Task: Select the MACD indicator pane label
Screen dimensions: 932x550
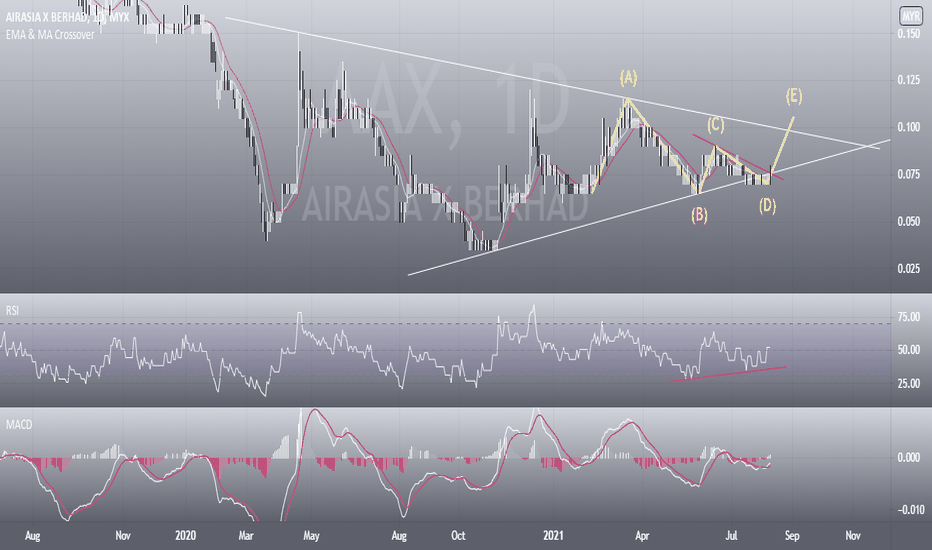Action: click(x=19, y=425)
